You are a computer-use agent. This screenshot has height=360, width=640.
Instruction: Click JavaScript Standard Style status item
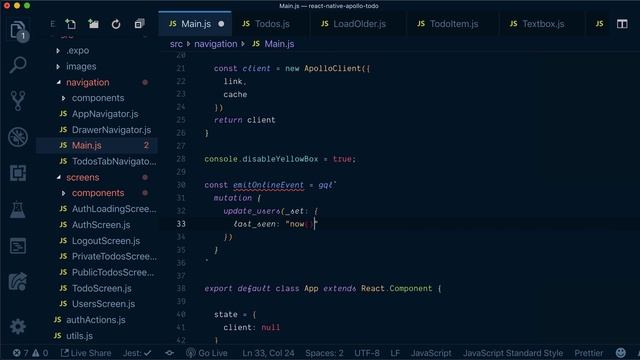click(x=513, y=353)
